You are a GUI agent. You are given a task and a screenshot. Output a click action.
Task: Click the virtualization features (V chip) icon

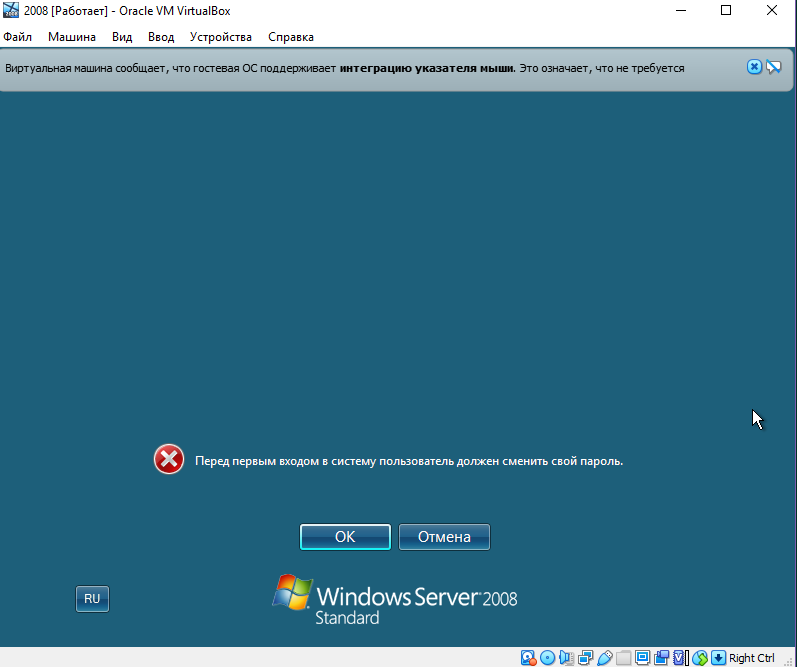680,658
